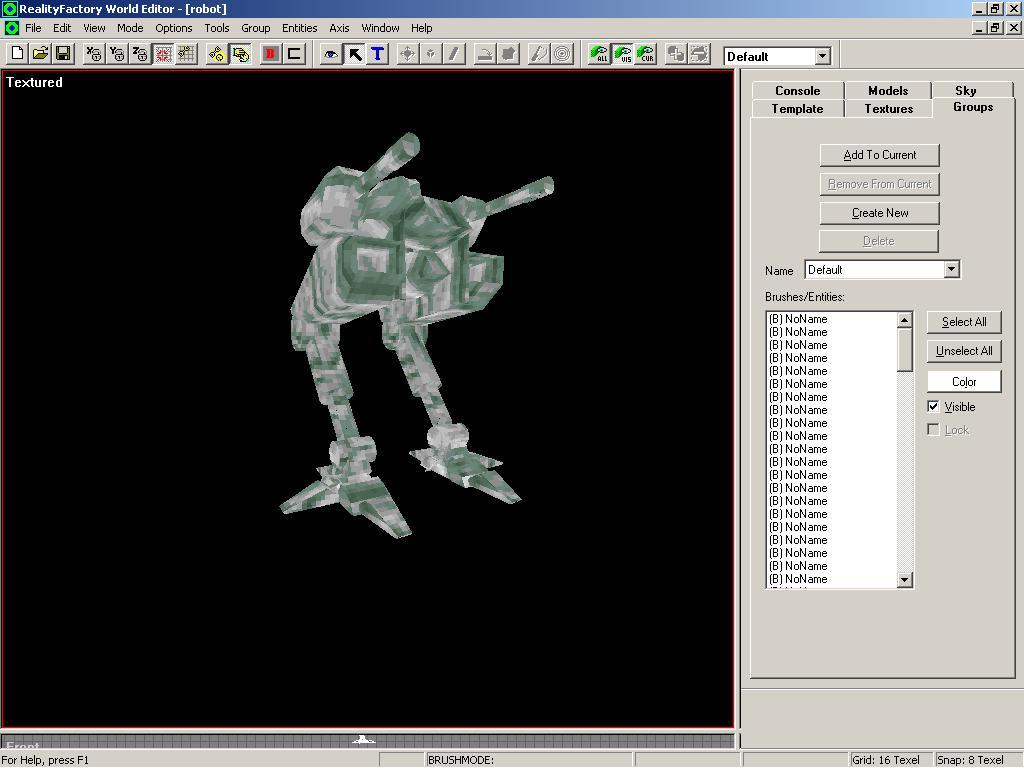
Task: Expand the group Name dropdown
Action: (951, 269)
